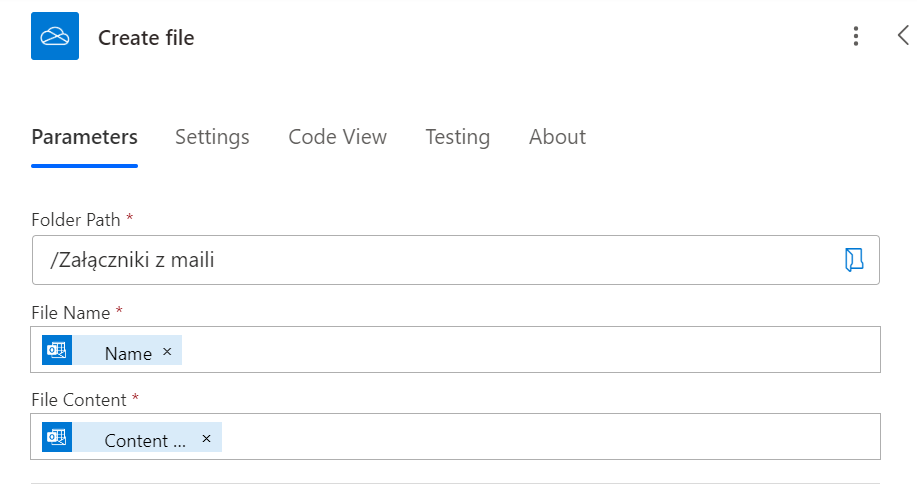The height and width of the screenshot is (494, 917).
Task: Select the About tab
Action: coord(557,137)
